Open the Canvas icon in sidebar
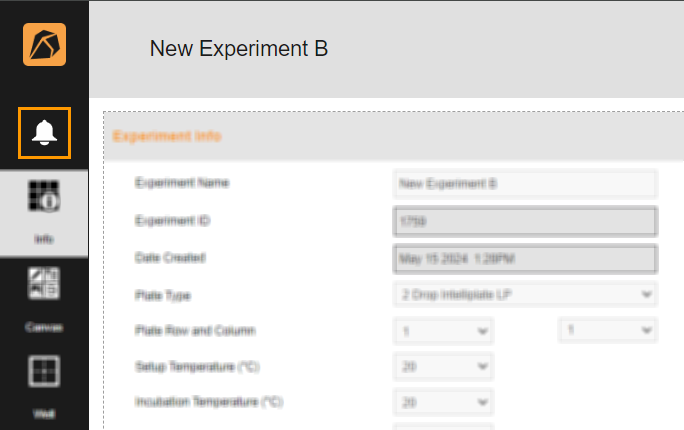 44,283
